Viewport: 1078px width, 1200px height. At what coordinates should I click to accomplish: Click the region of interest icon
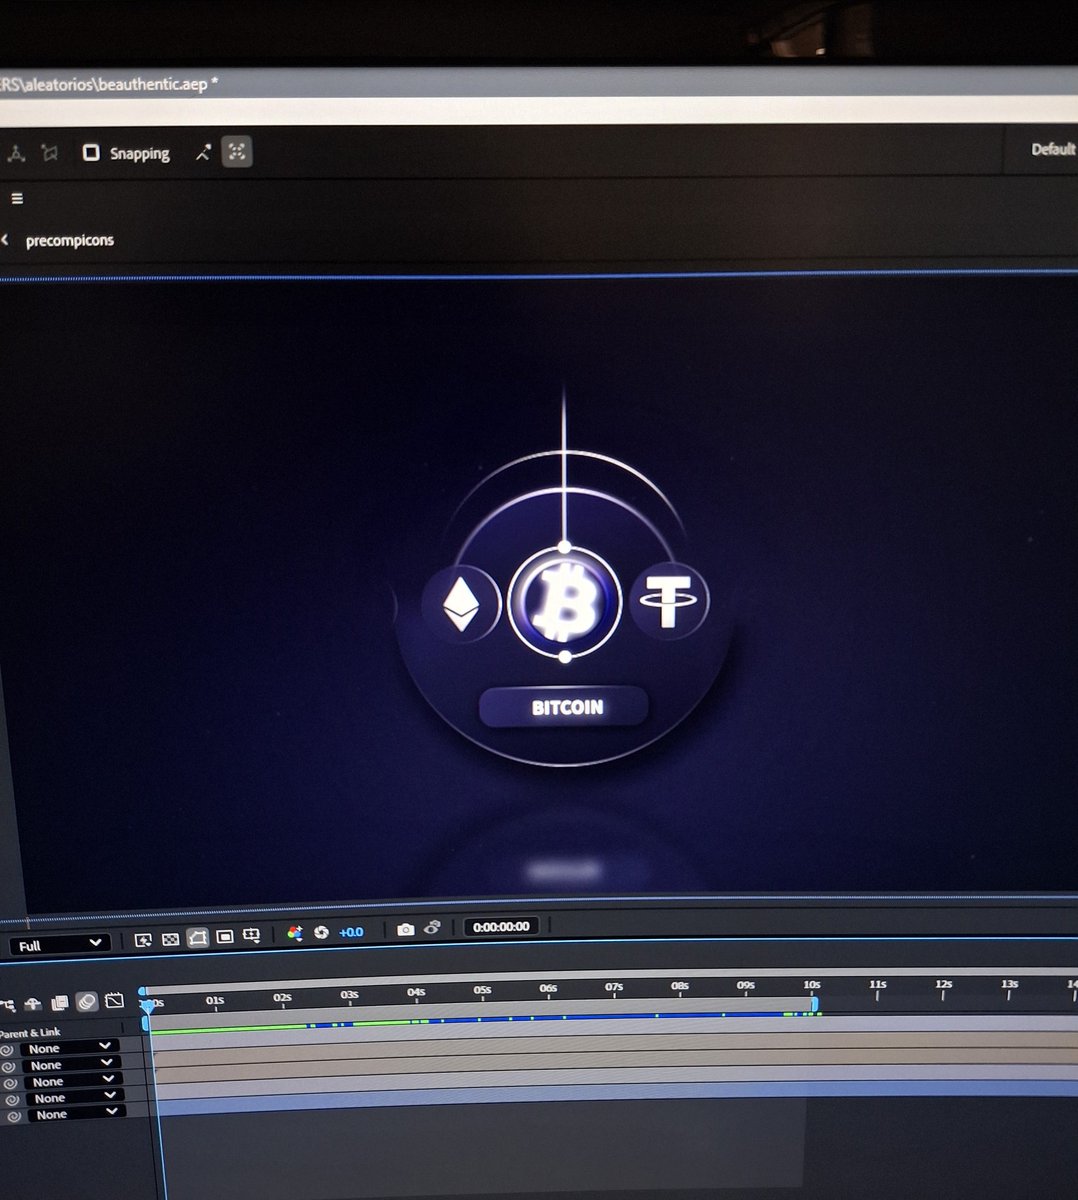[x=225, y=937]
